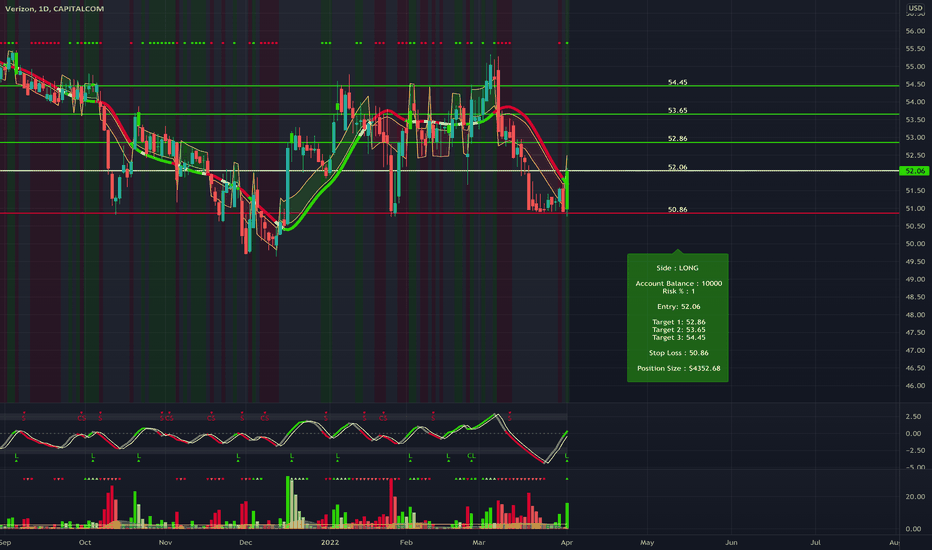Click May on the time axis
The image size is (932, 550).
pos(647,542)
